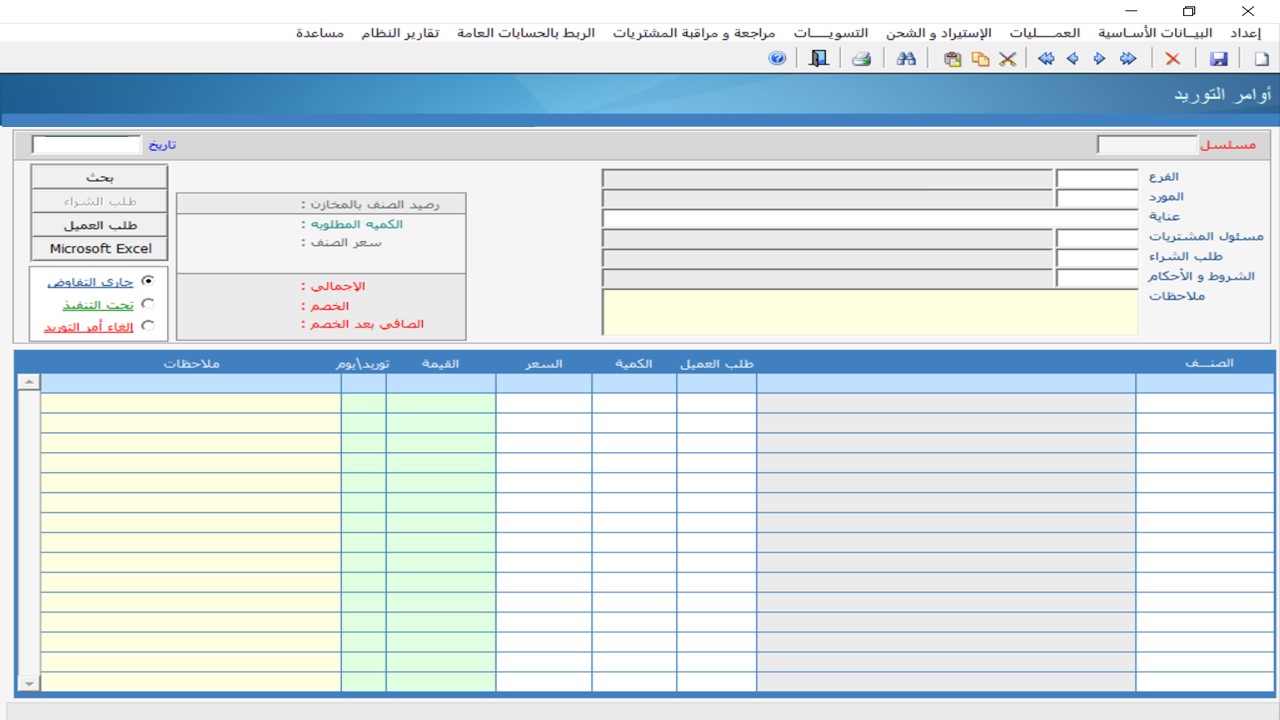Click the printer icon in toolbar
The height and width of the screenshot is (720, 1280).
[861, 59]
